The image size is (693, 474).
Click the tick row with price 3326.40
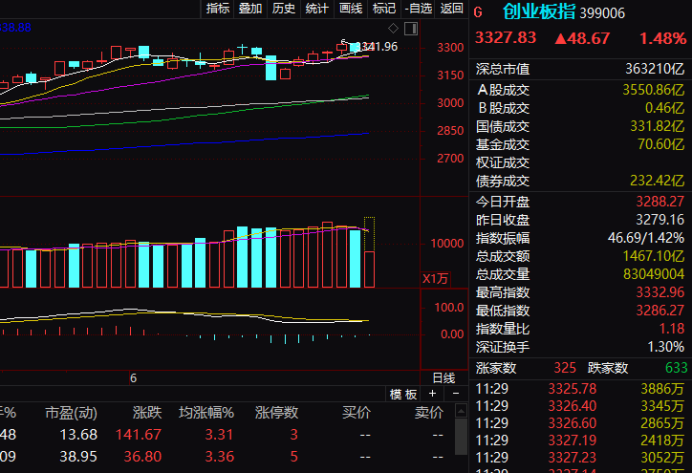tap(580, 406)
